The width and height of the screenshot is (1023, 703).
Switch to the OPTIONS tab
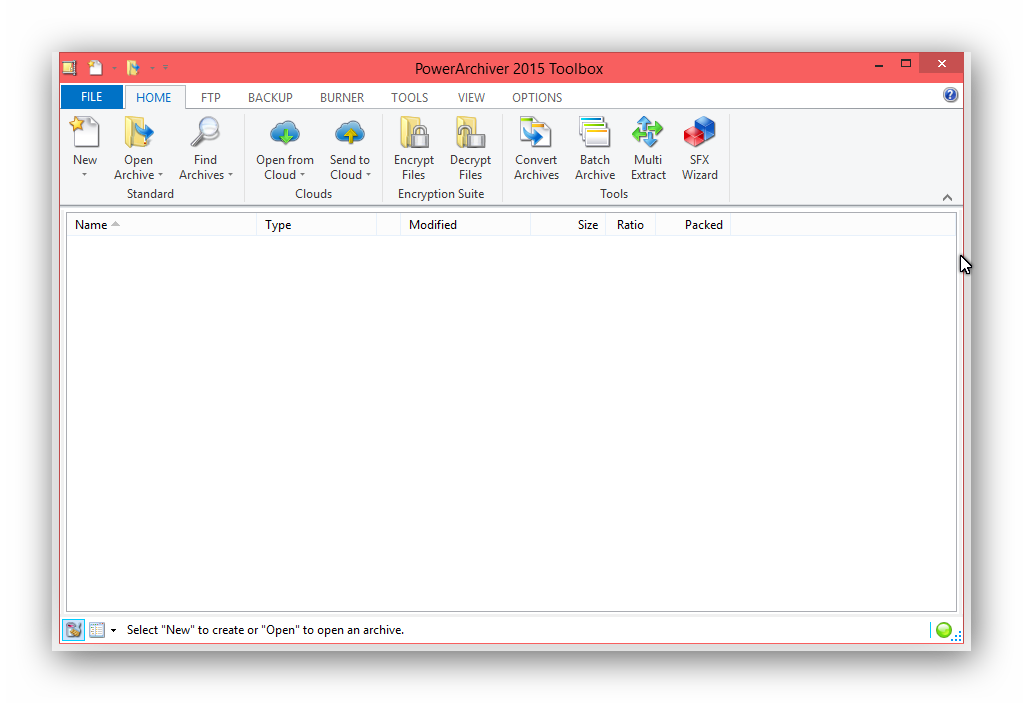coord(537,97)
